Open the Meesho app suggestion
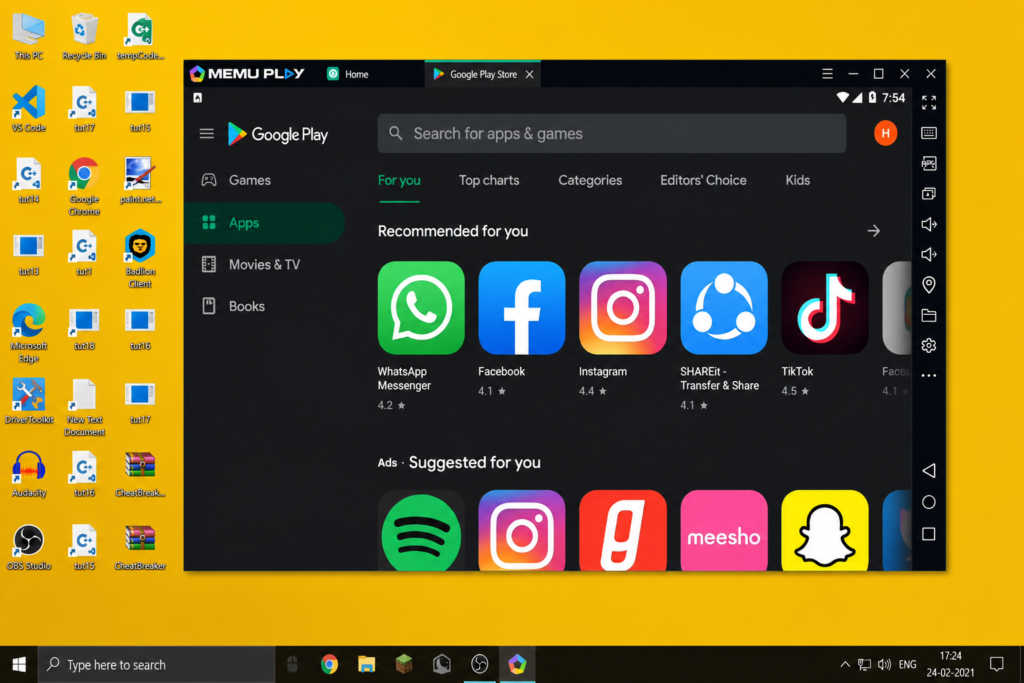 tap(724, 530)
